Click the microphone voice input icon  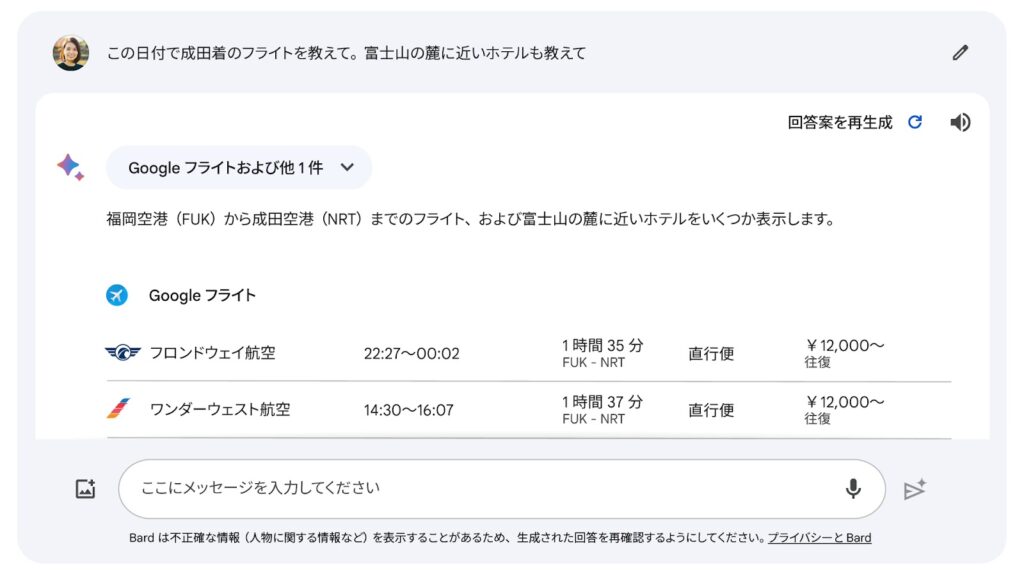(853, 488)
